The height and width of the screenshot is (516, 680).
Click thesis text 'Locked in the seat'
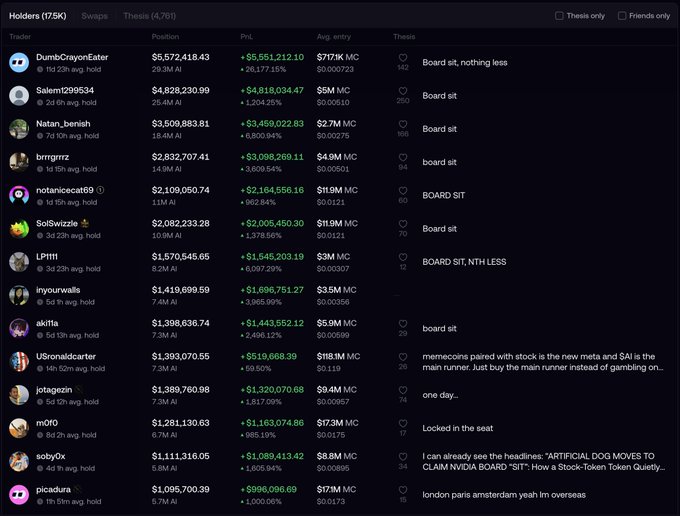pyautogui.click(x=458, y=428)
